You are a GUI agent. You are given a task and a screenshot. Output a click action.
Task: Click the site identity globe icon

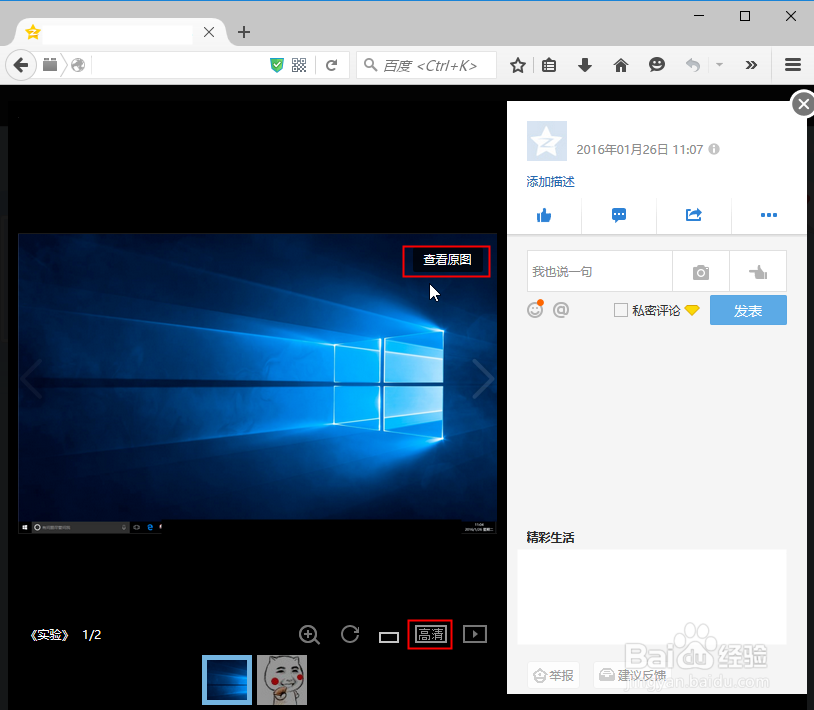click(78, 65)
